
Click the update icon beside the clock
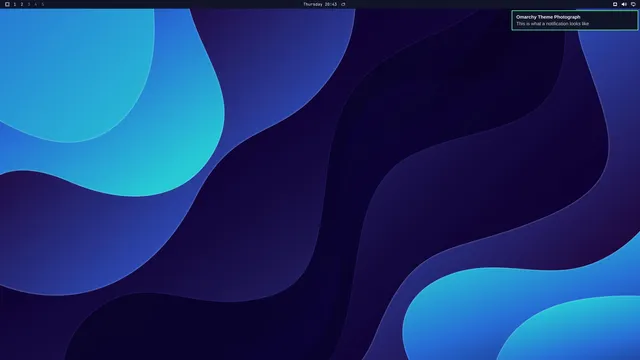click(x=343, y=4)
